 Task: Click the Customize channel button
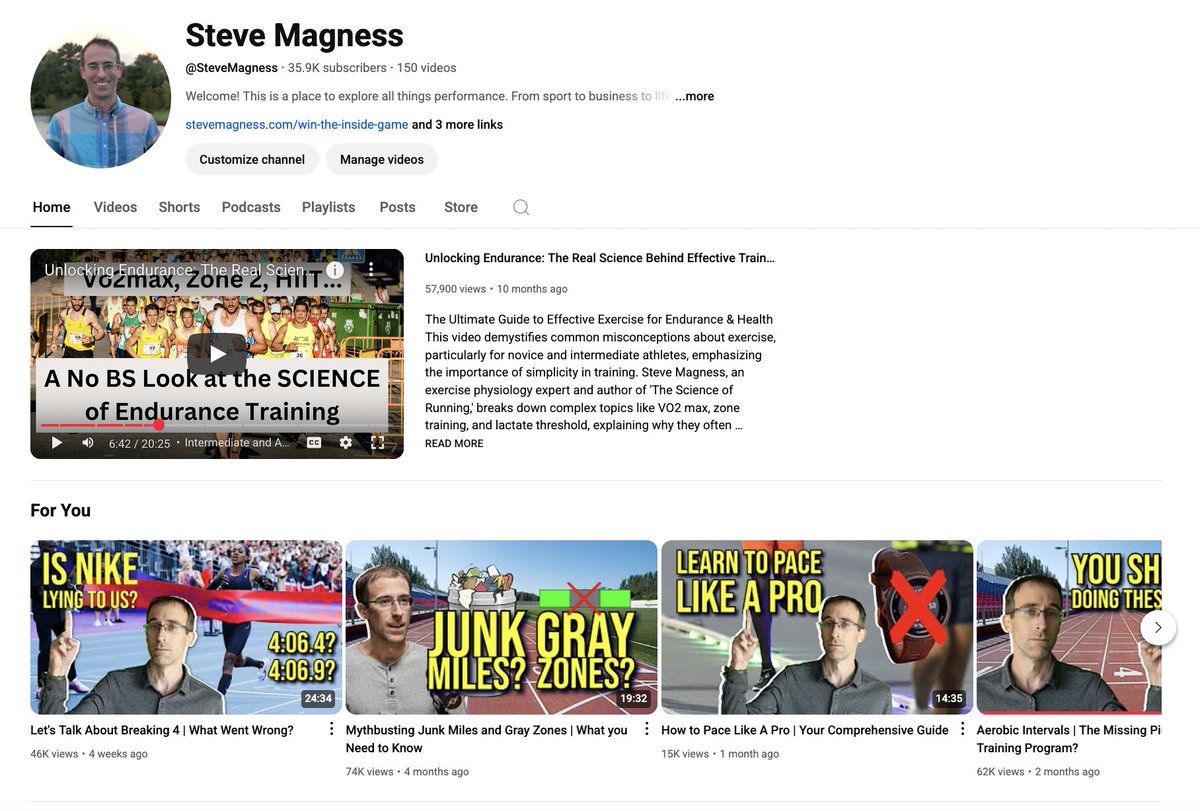[251, 159]
